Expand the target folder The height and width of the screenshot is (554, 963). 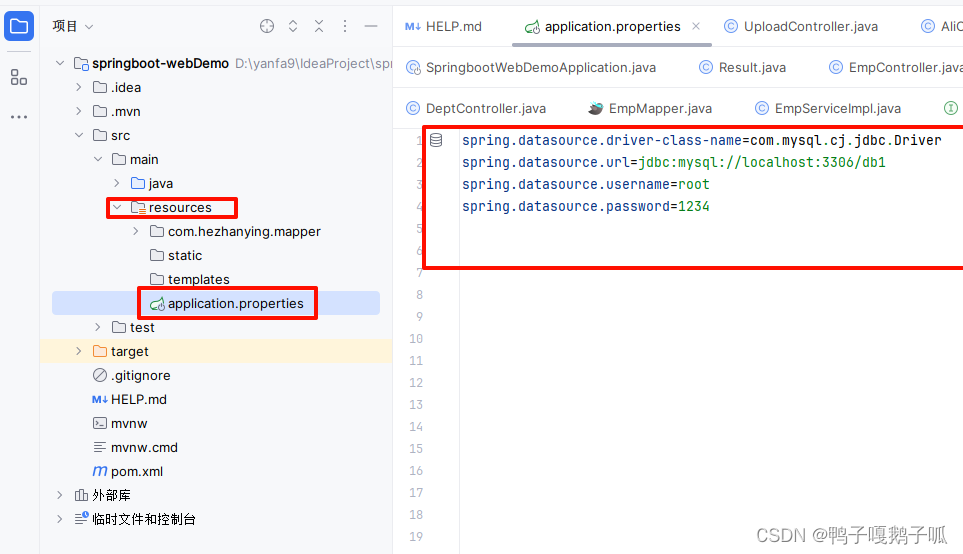pos(79,351)
